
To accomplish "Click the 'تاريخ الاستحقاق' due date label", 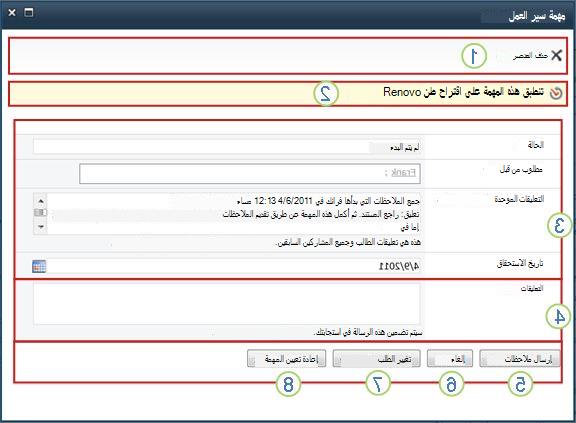I will click(520, 264).
